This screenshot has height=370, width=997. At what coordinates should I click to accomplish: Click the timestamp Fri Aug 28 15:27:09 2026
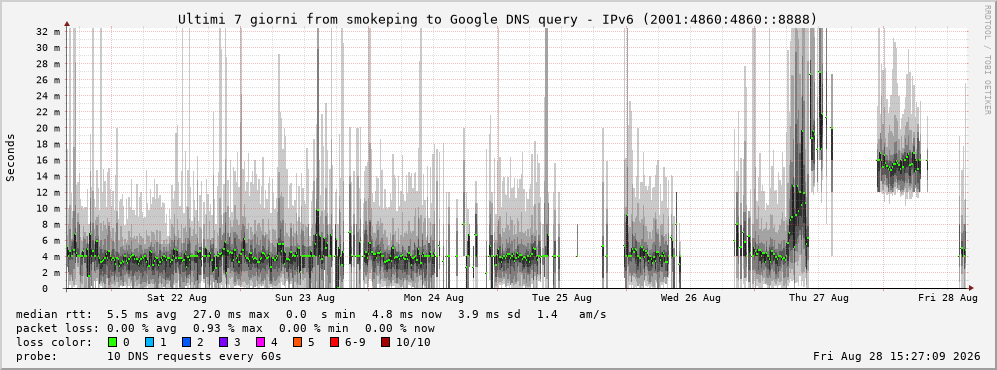tap(897, 356)
